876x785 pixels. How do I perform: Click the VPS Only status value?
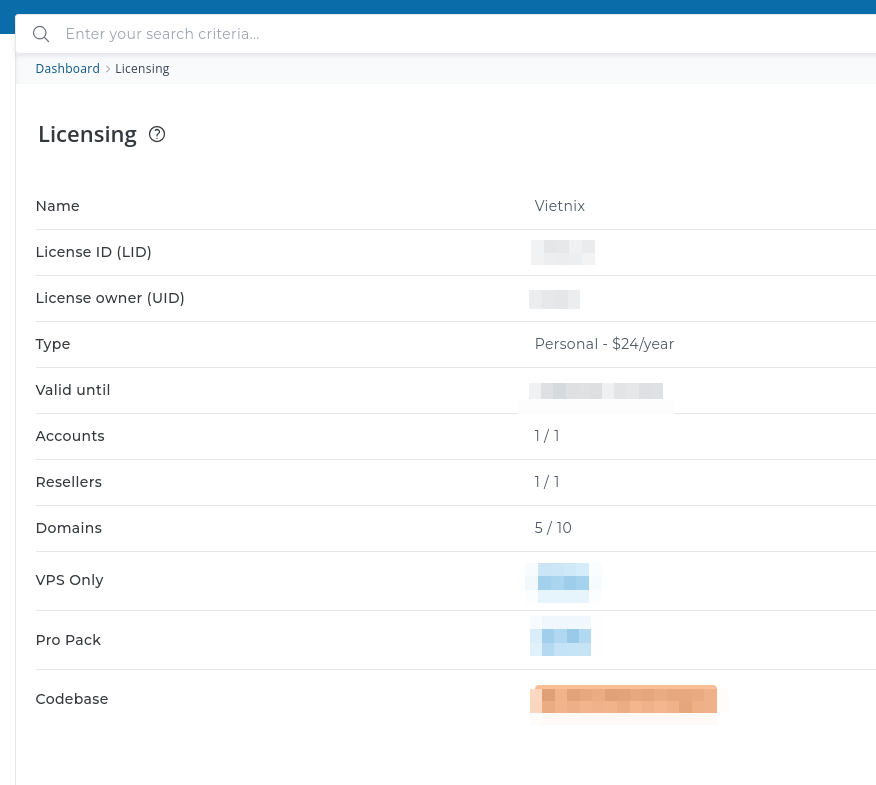point(562,581)
